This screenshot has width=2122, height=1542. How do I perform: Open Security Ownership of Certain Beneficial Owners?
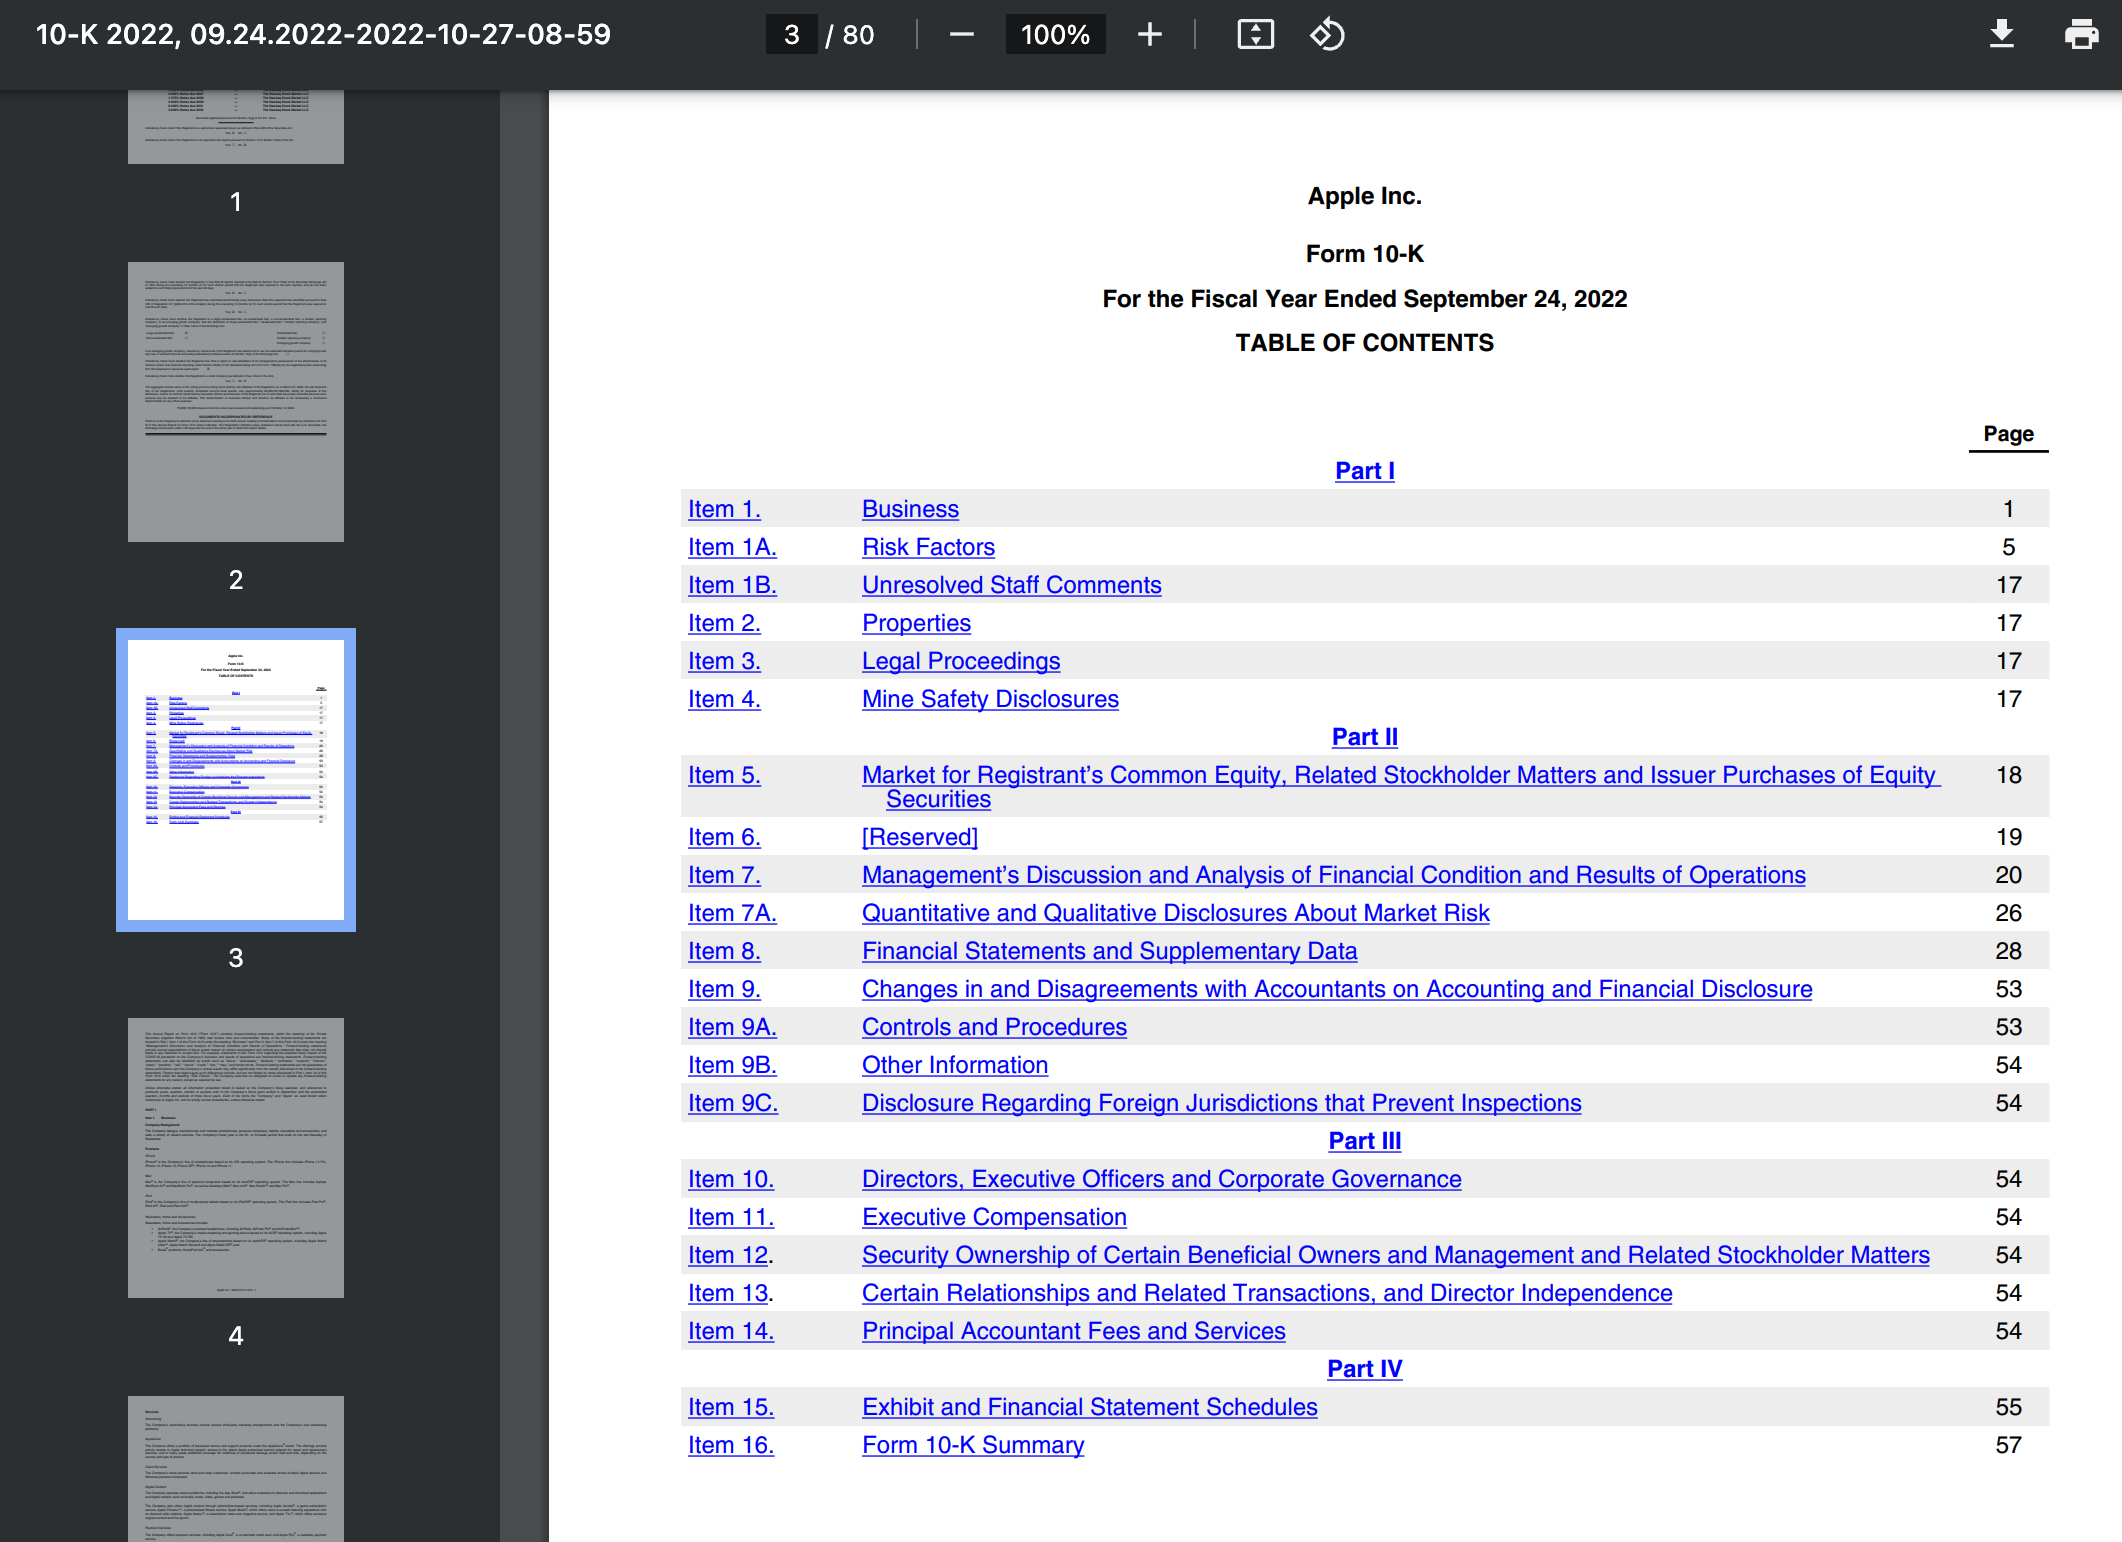[1395, 1255]
